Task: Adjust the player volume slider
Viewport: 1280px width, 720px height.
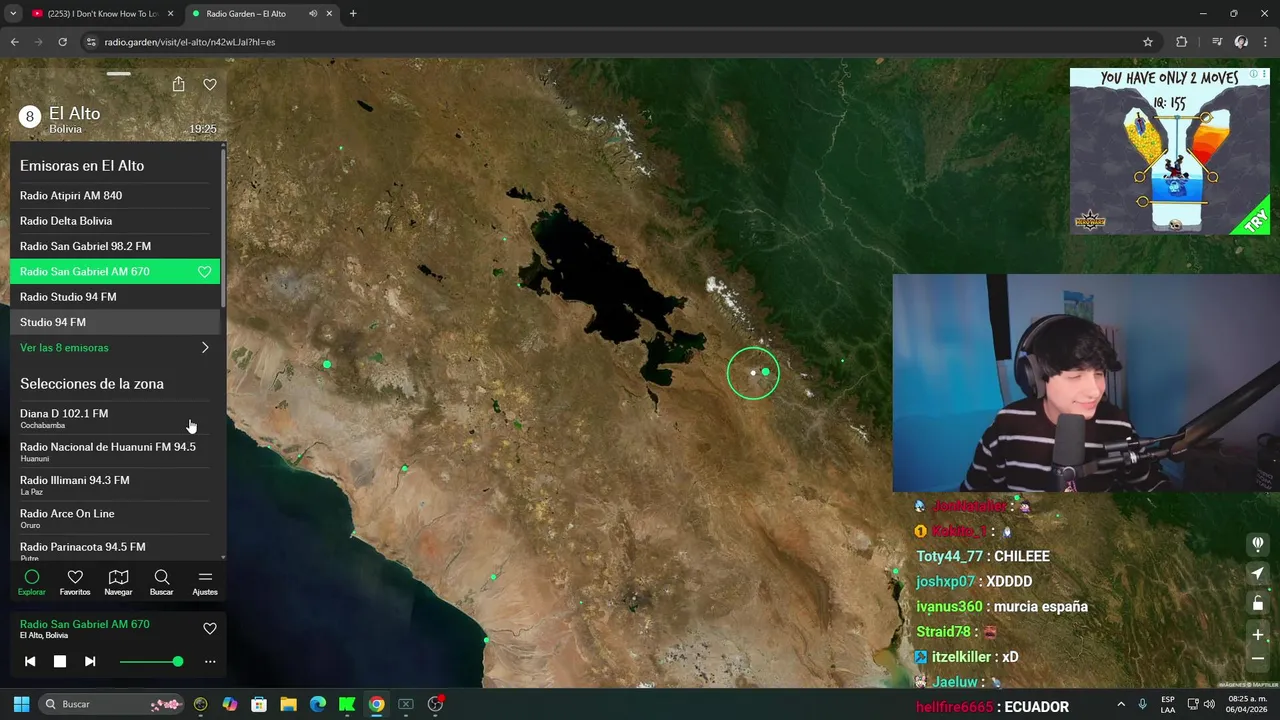Action: 151,661
